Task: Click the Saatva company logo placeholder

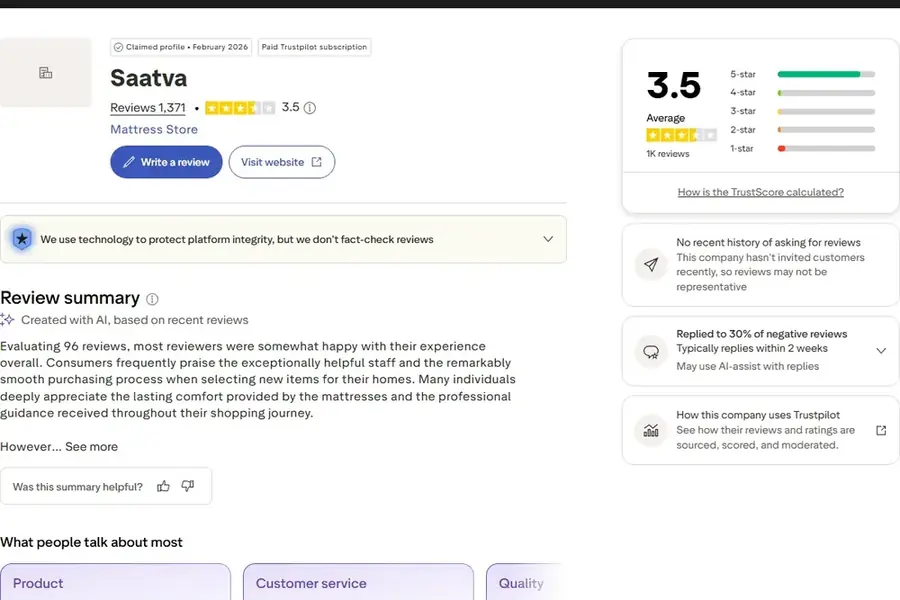Action: point(45,72)
